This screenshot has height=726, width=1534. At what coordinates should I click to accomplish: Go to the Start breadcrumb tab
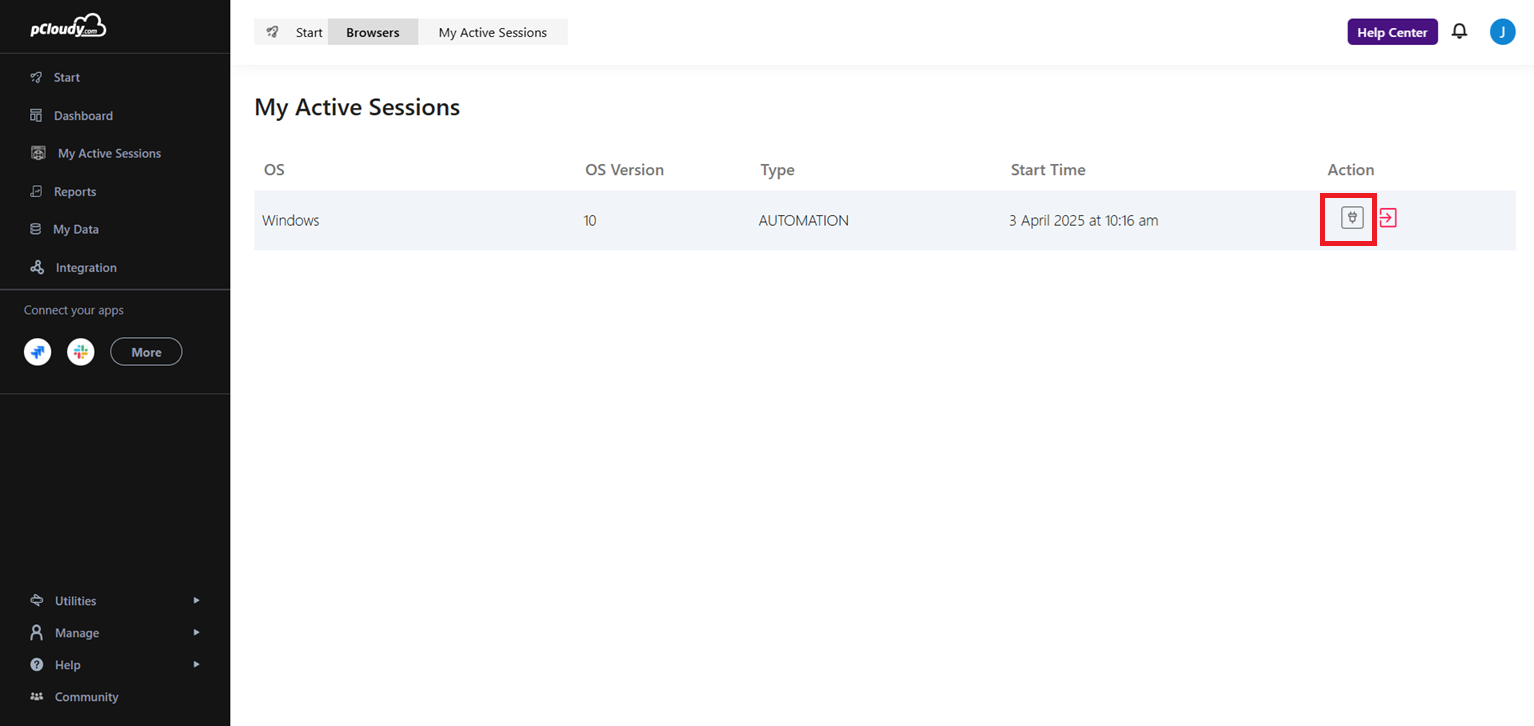(309, 32)
